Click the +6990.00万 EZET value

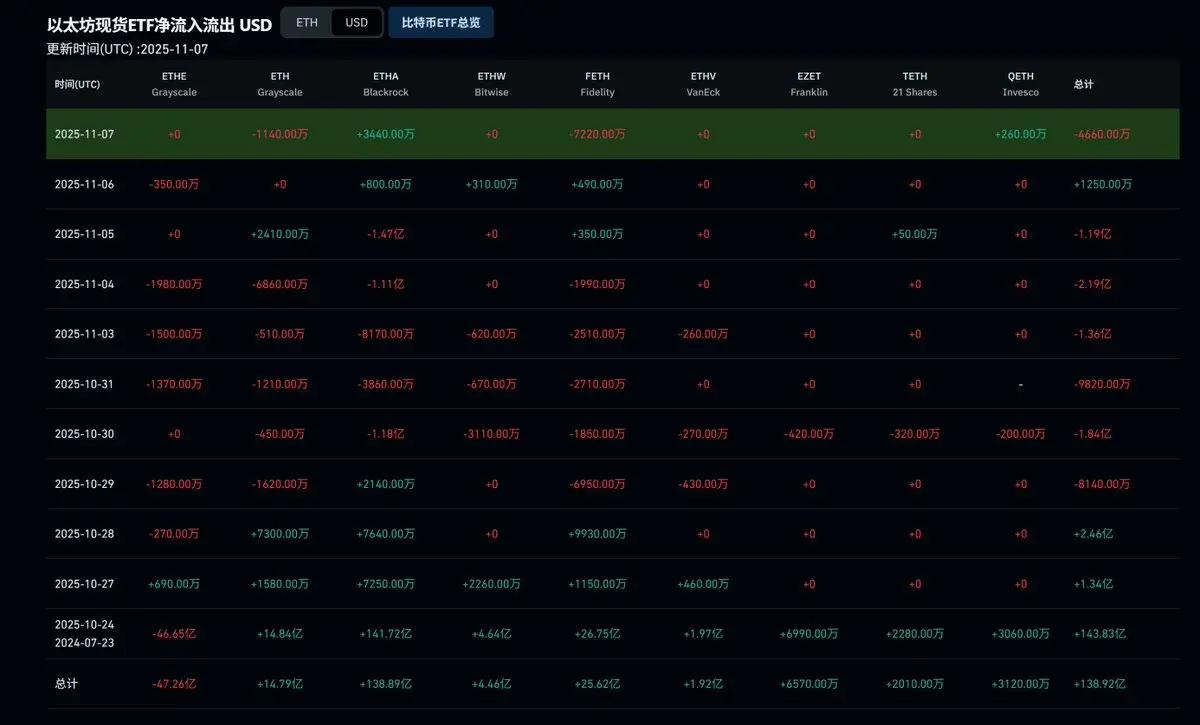[809, 634]
